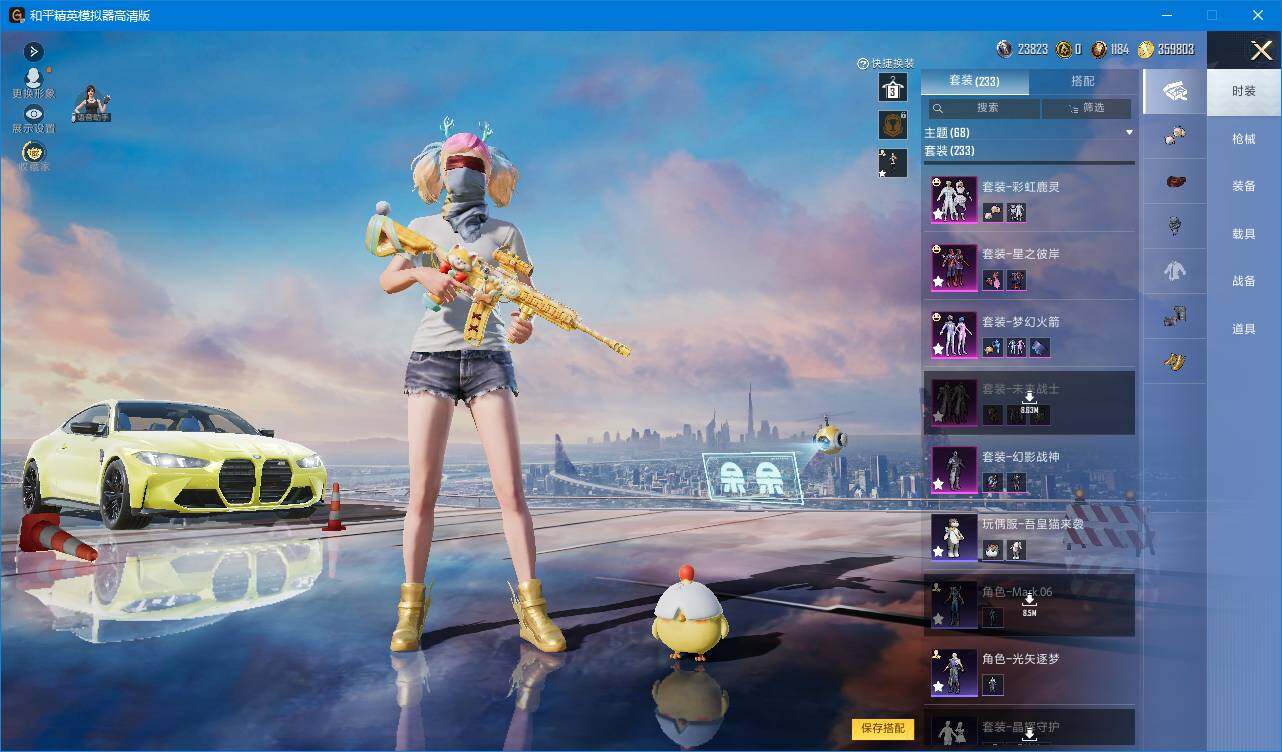
Task: Open the 战备 menu tab
Action: (x=1243, y=281)
